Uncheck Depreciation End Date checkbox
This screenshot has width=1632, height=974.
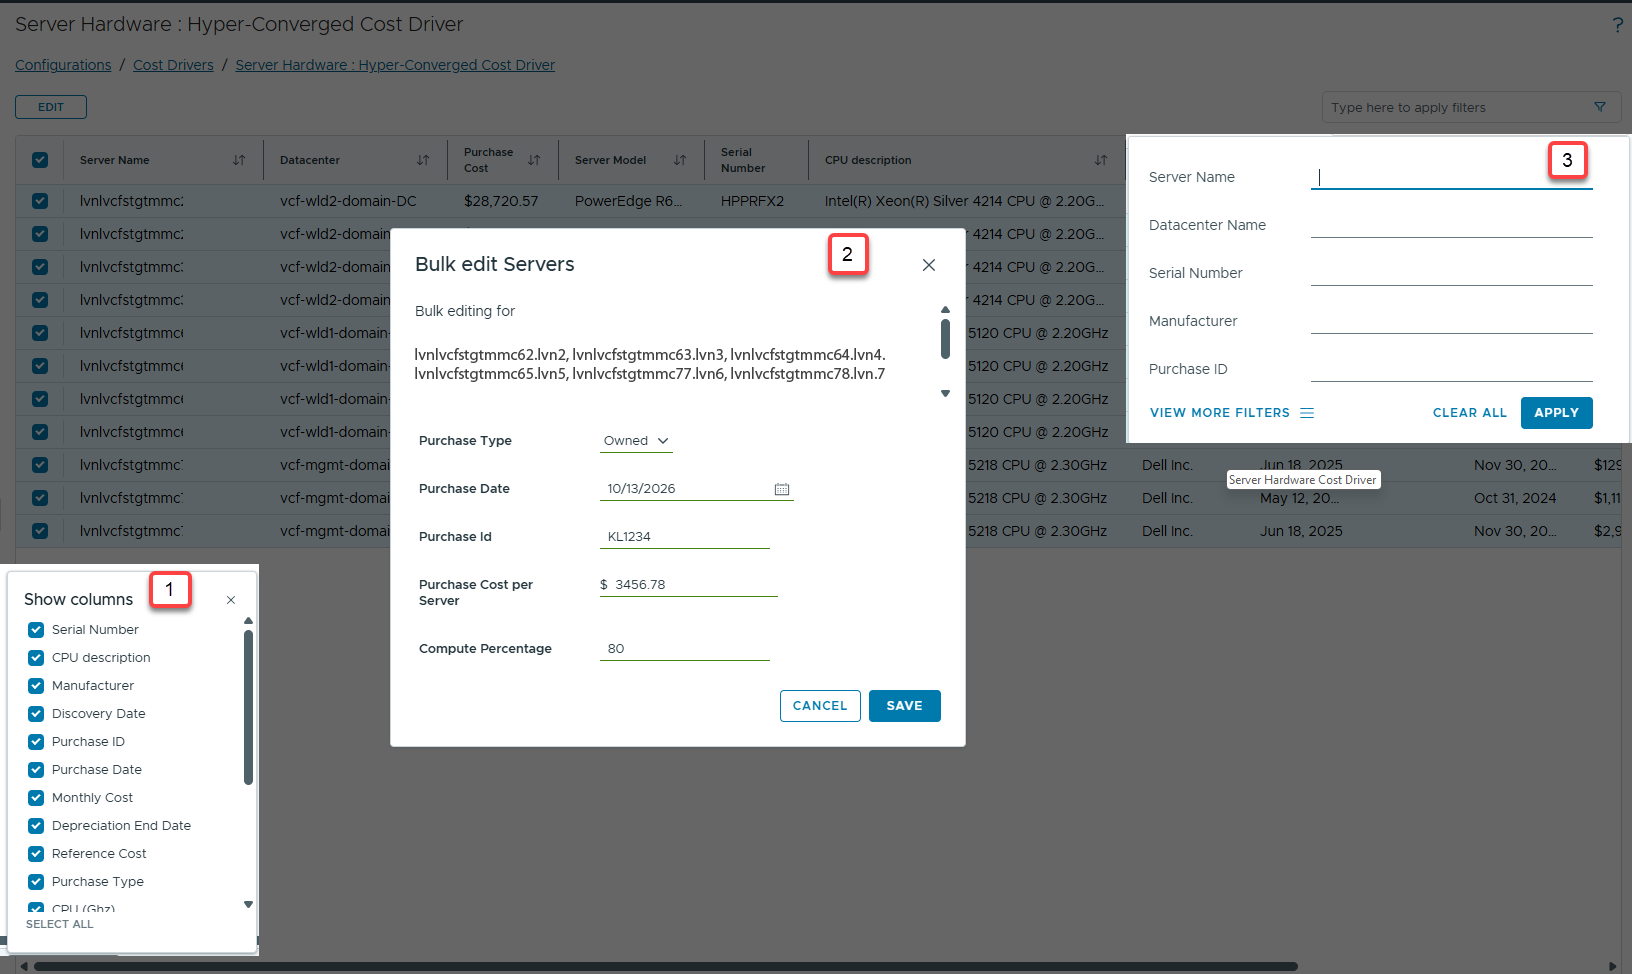(36, 826)
